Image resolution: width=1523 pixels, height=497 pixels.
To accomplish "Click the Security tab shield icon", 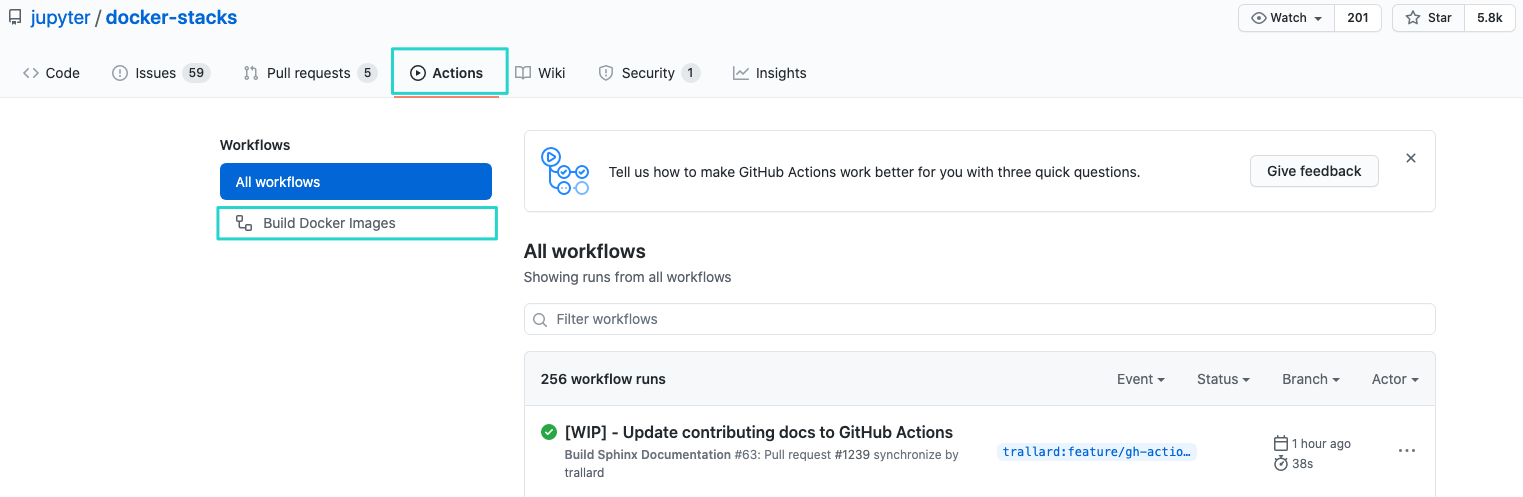I will point(606,73).
